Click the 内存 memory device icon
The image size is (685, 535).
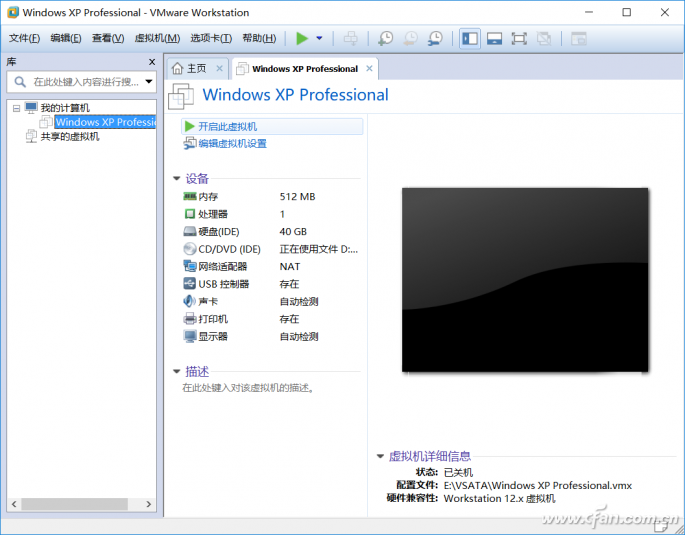(189, 197)
